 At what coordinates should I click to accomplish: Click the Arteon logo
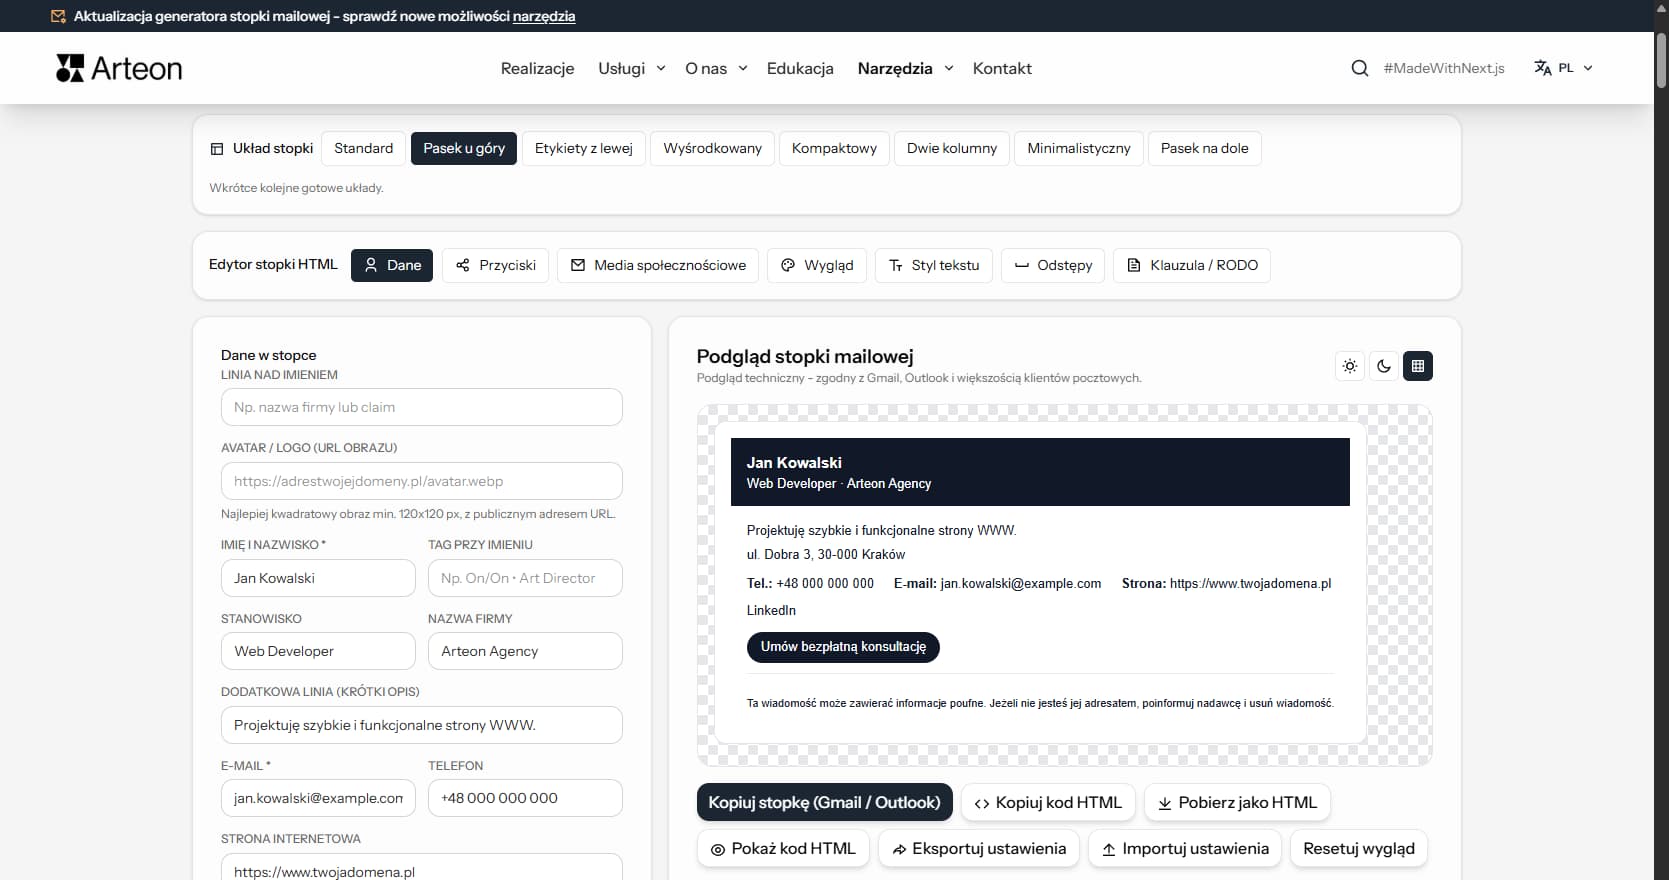click(x=119, y=68)
